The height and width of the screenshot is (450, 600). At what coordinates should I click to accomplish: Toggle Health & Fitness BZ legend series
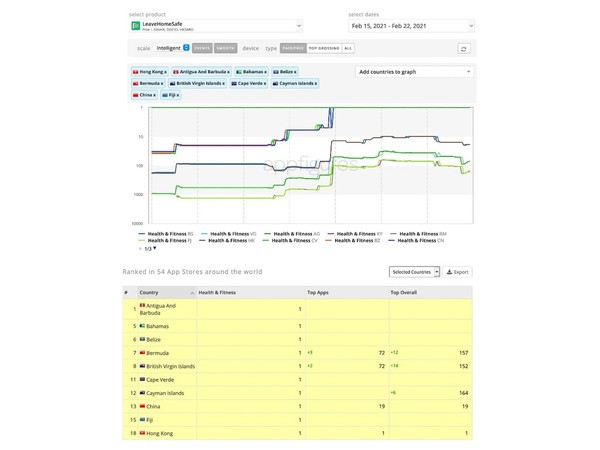pos(353,241)
